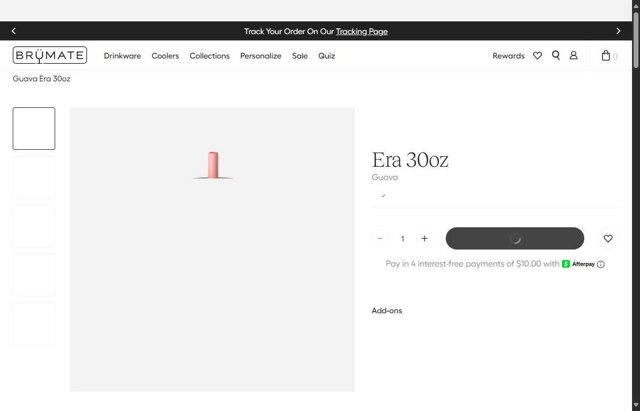Screen dimensions: 640x411
Task: Decrease quantity with minus button
Action: [380, 239]
